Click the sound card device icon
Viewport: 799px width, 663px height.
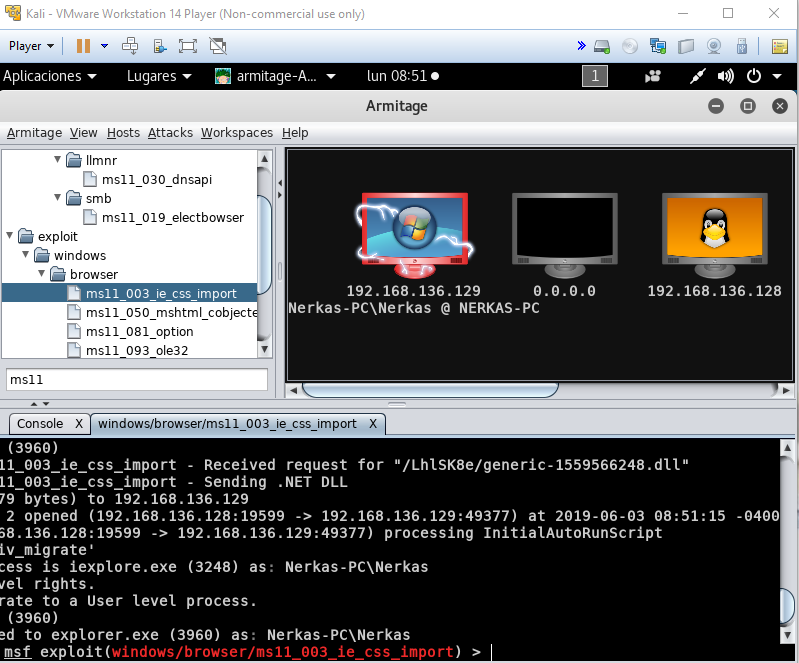(686, 46)
